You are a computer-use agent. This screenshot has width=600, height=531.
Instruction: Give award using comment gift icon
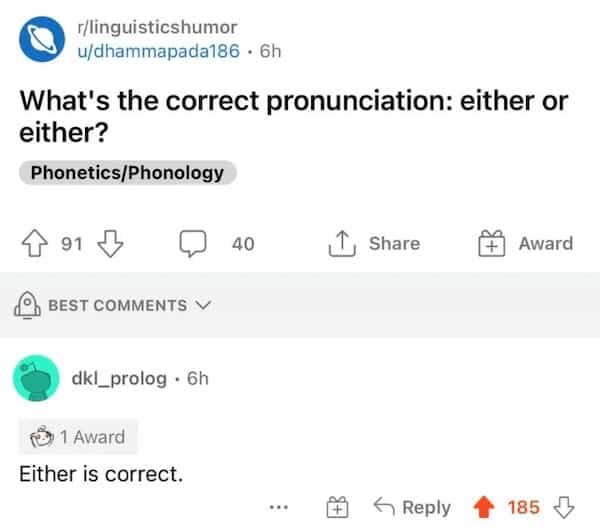(x=339, y=507)
